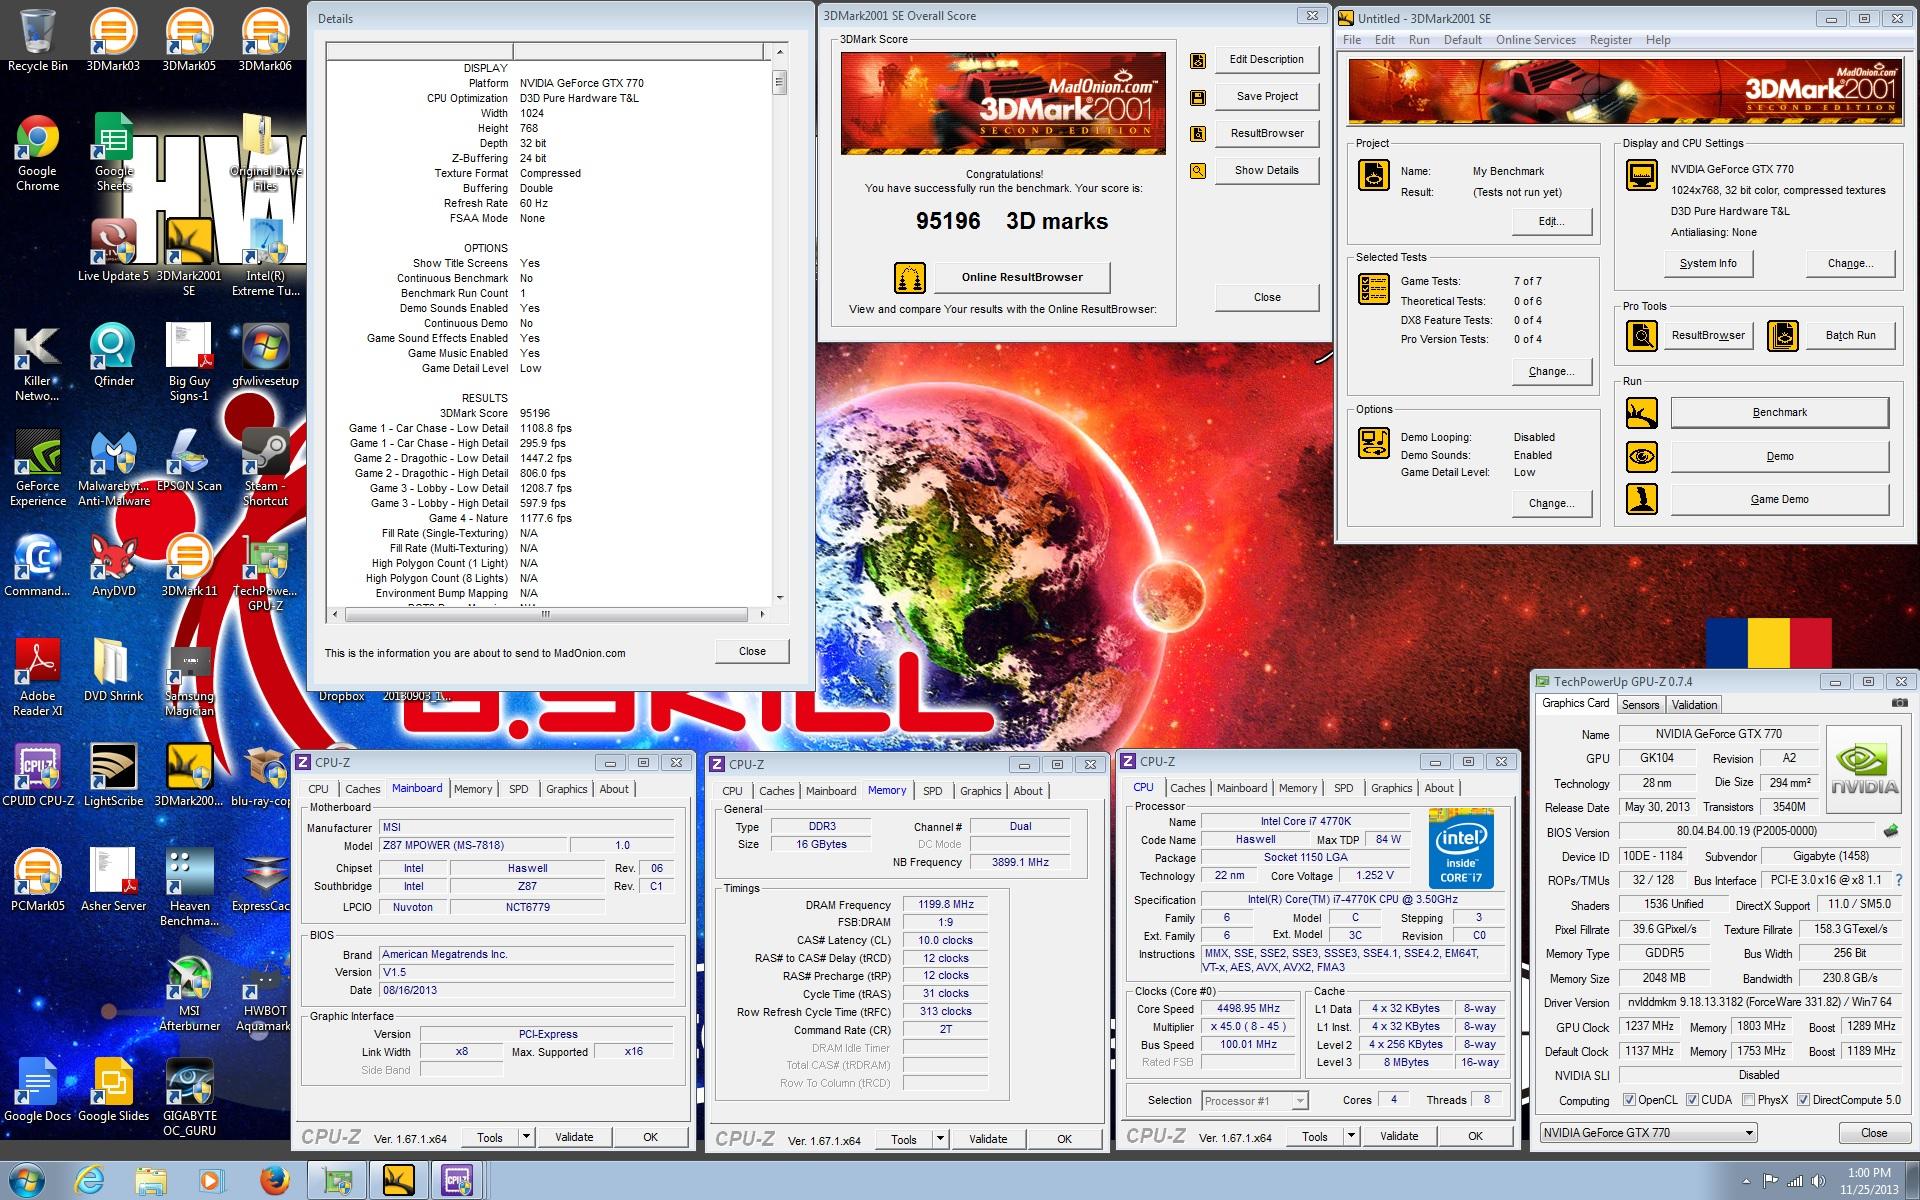Close the Details window with the Close button
Screen dimensions: 1920x1200
752,651
